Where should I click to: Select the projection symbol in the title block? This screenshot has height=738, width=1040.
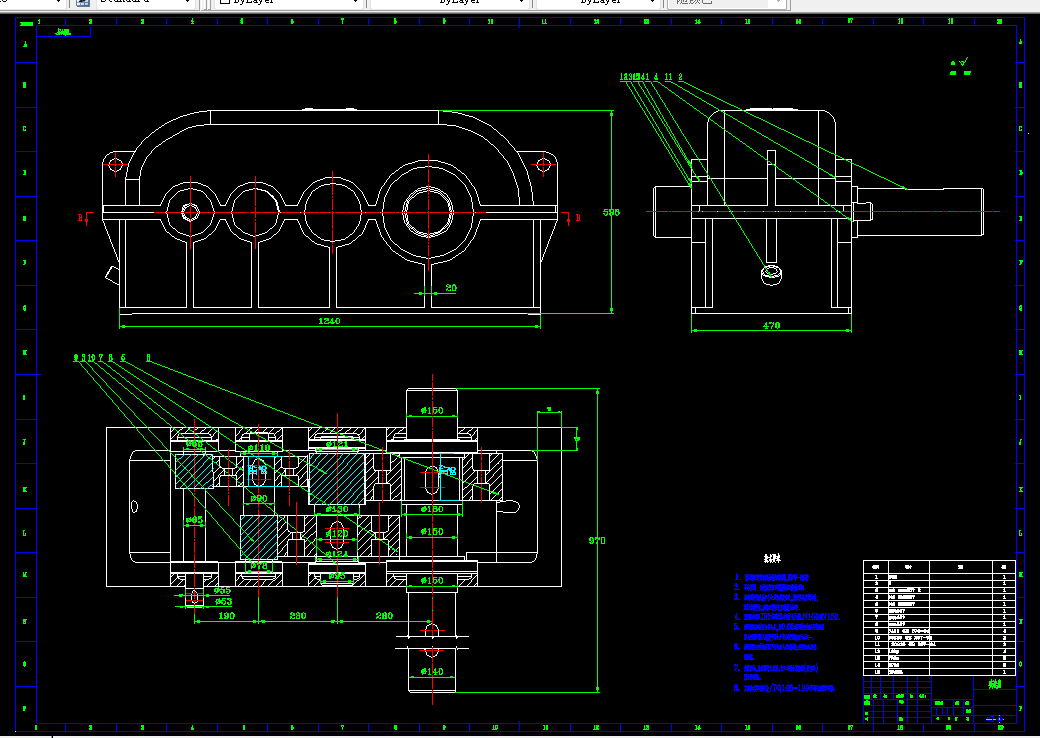(x=995, y=719)
